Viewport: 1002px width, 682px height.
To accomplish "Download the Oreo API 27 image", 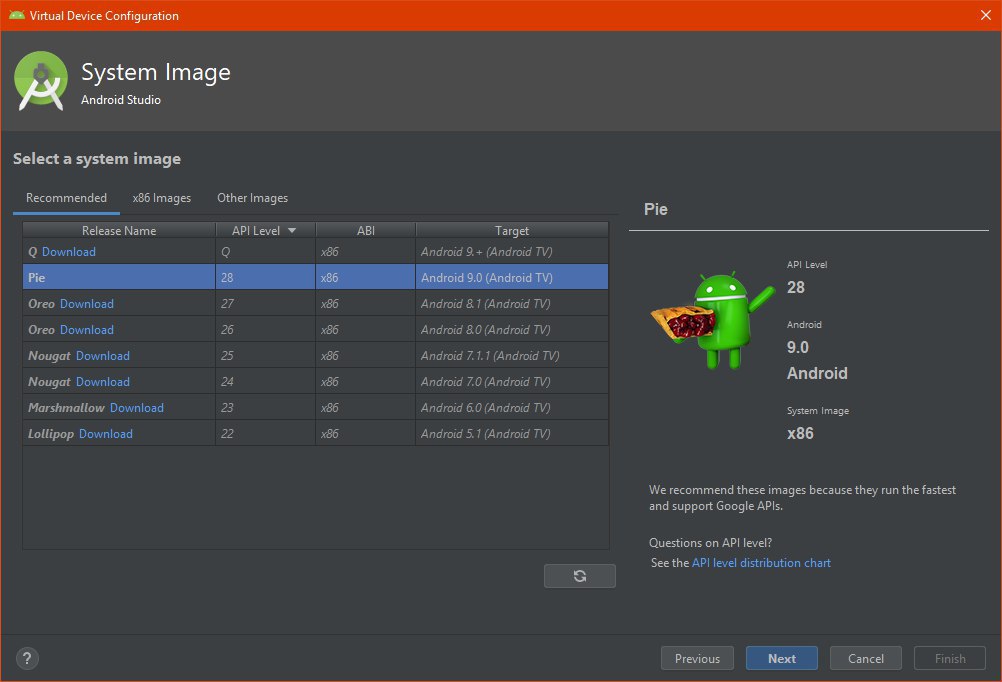I will 87,304.
